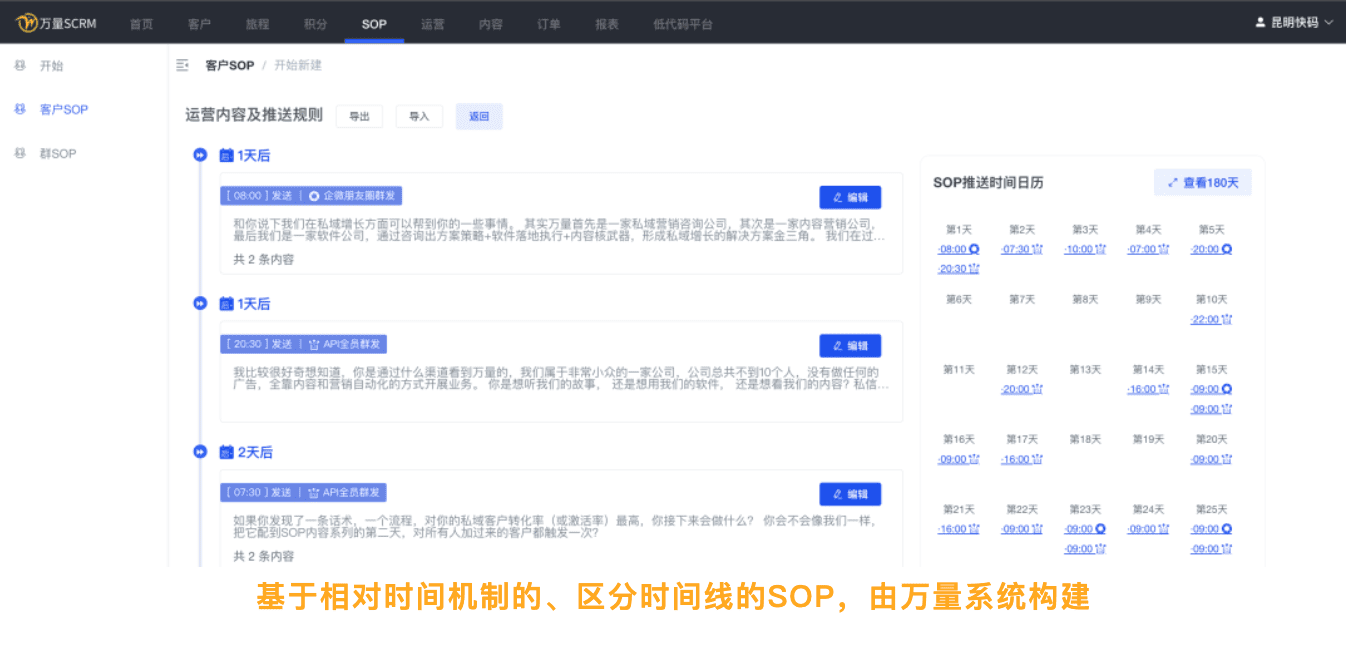
Task: Click the 运营内容及推送规则 heading
Action: click(x=254, y=115)
